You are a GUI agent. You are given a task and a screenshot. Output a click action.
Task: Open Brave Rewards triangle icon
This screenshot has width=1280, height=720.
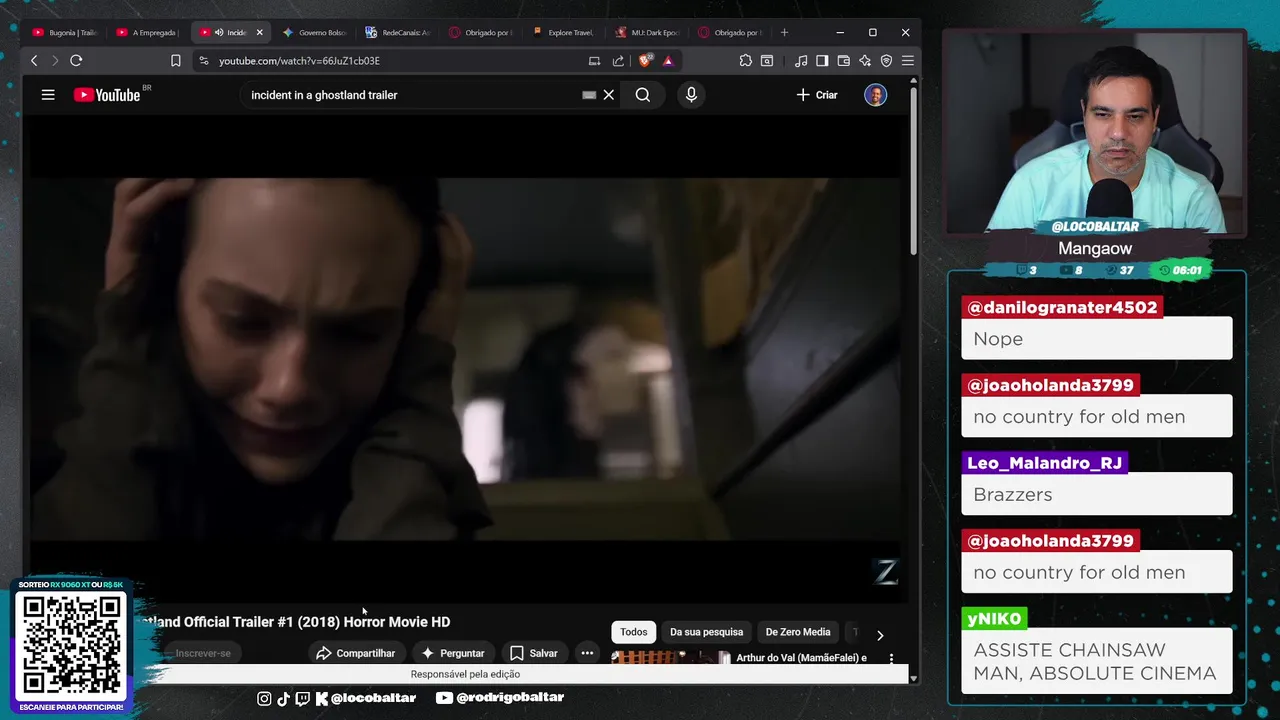point(668,61)
